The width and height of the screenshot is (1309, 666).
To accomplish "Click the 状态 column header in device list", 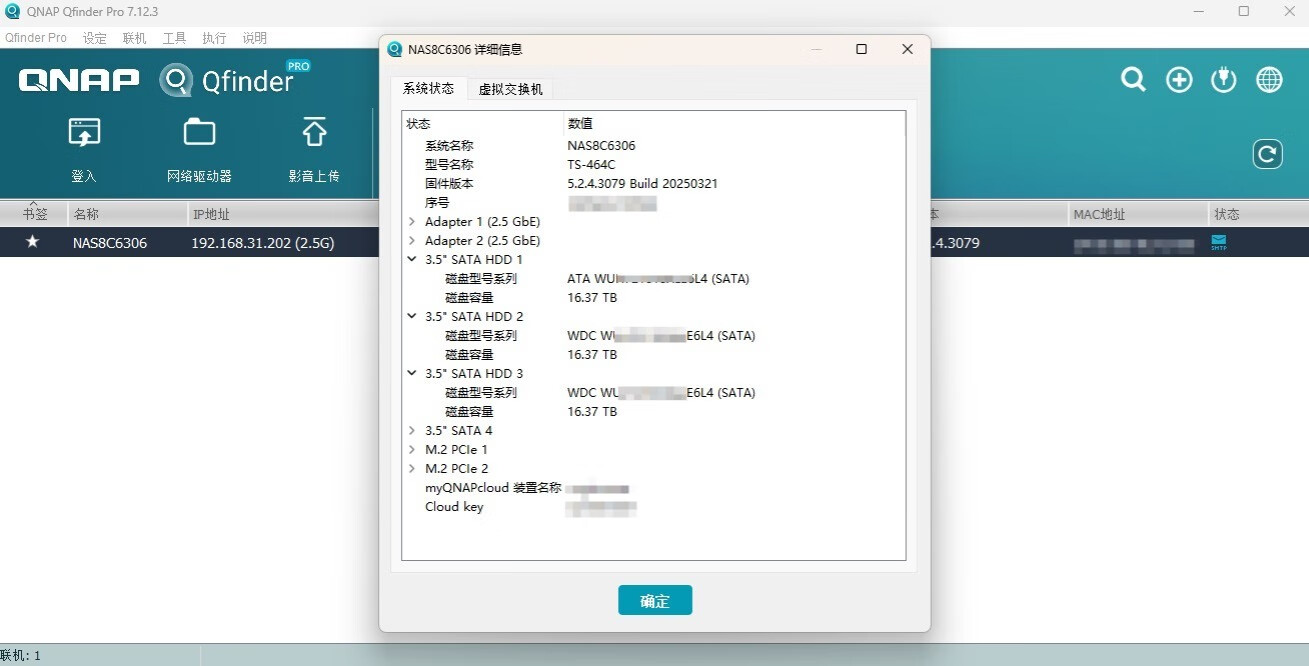I will [x=1258, y=214].
